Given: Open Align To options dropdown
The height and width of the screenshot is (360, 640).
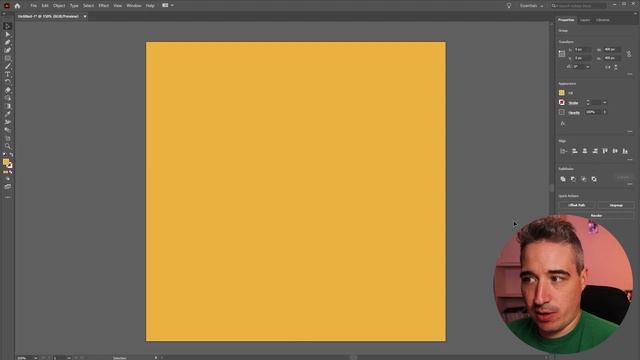Looking at the screenshot, I should pos(564,151).
